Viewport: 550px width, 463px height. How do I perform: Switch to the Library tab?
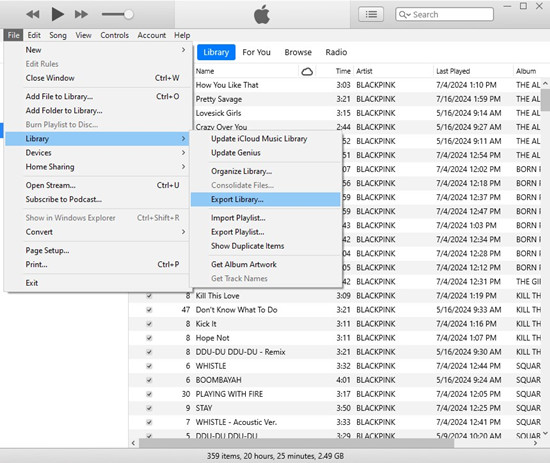tap(216, 52)
